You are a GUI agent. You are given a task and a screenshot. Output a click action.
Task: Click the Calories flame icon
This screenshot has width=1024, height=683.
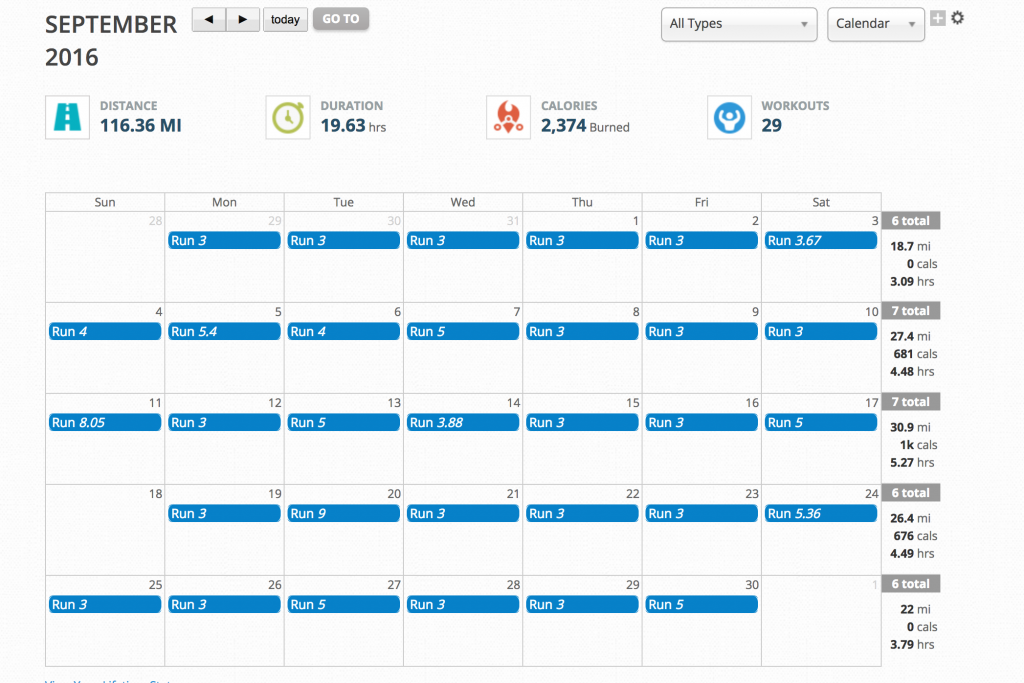pos(509,118)
